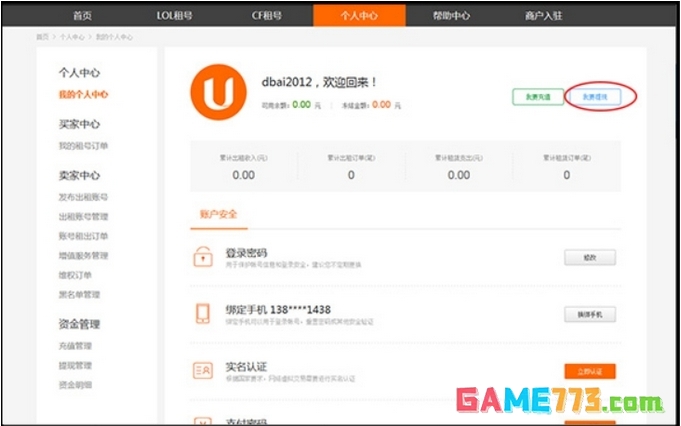Click the 买家中心 sidebar heading

point(79,124)
